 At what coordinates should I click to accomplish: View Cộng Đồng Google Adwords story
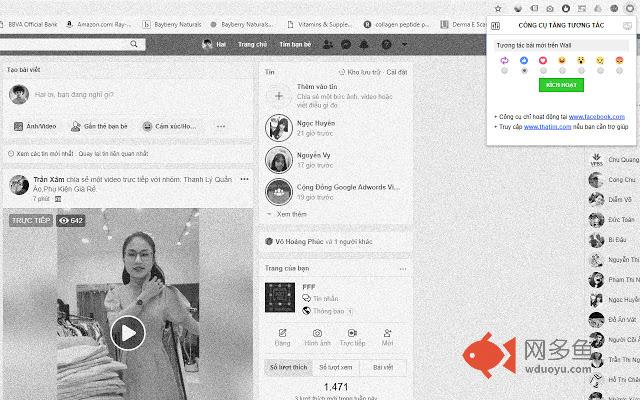279,192
